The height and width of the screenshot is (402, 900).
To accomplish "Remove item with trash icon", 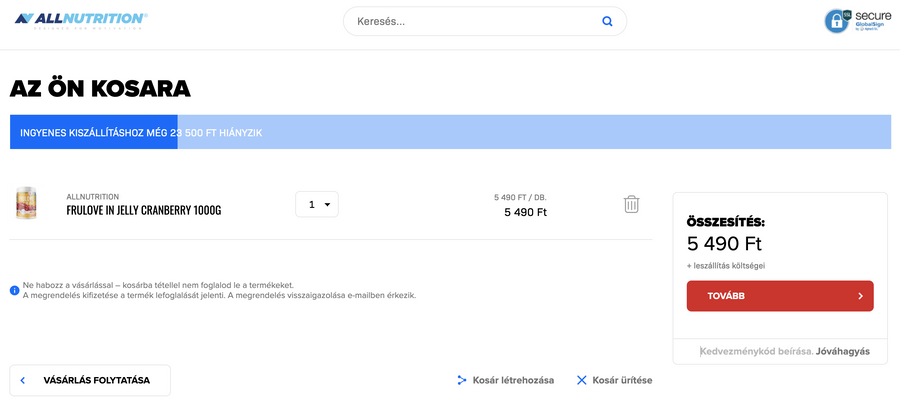I will point(631,204).
